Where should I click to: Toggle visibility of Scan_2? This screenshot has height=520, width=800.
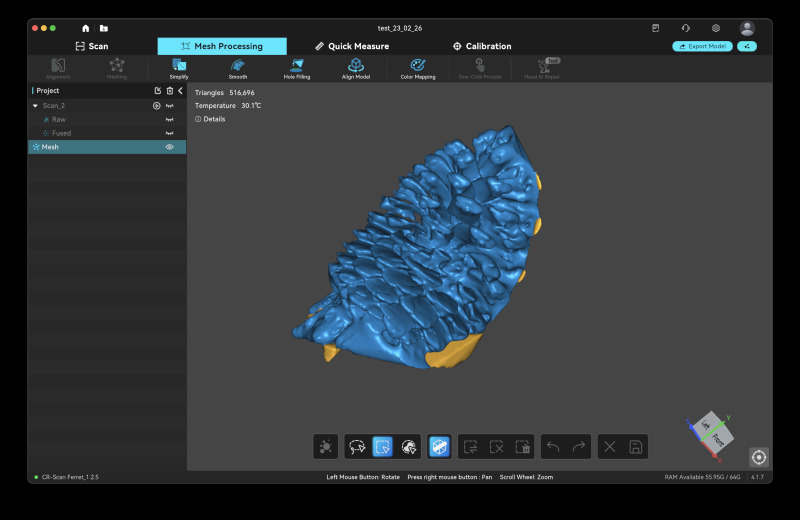pyautogui.click(x=169, y=106)
